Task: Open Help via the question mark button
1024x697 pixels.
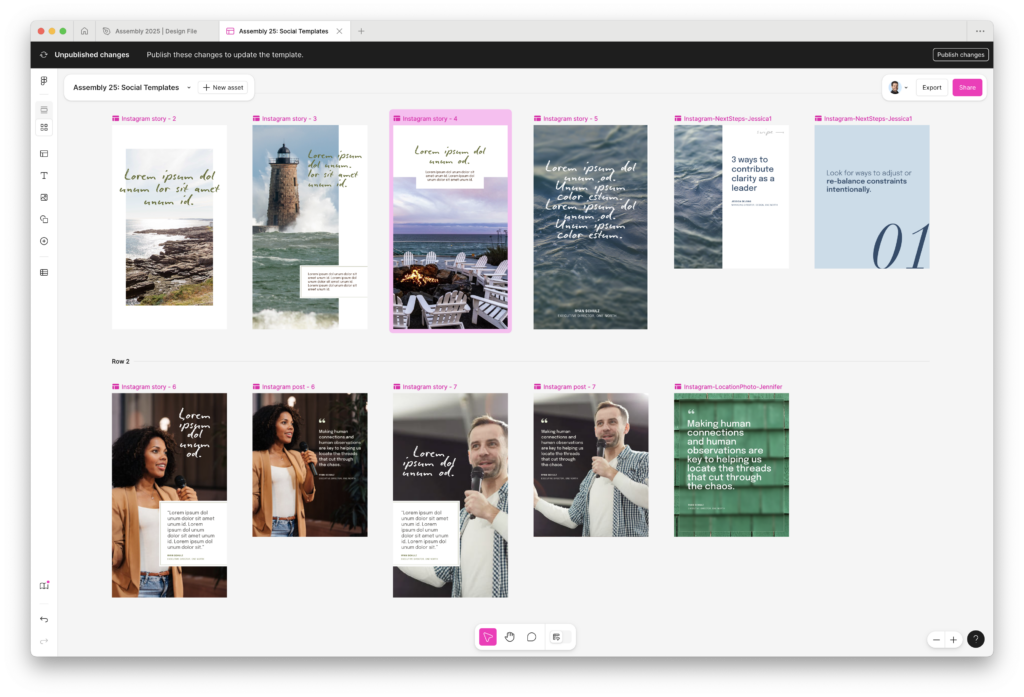Action: 975,638
